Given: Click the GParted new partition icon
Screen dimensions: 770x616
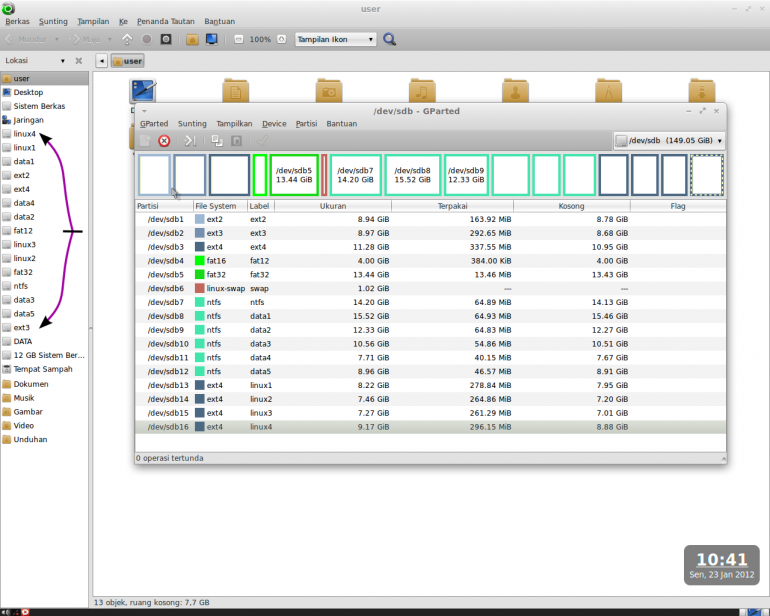Looking at the screenshot, I should (145, 141).
